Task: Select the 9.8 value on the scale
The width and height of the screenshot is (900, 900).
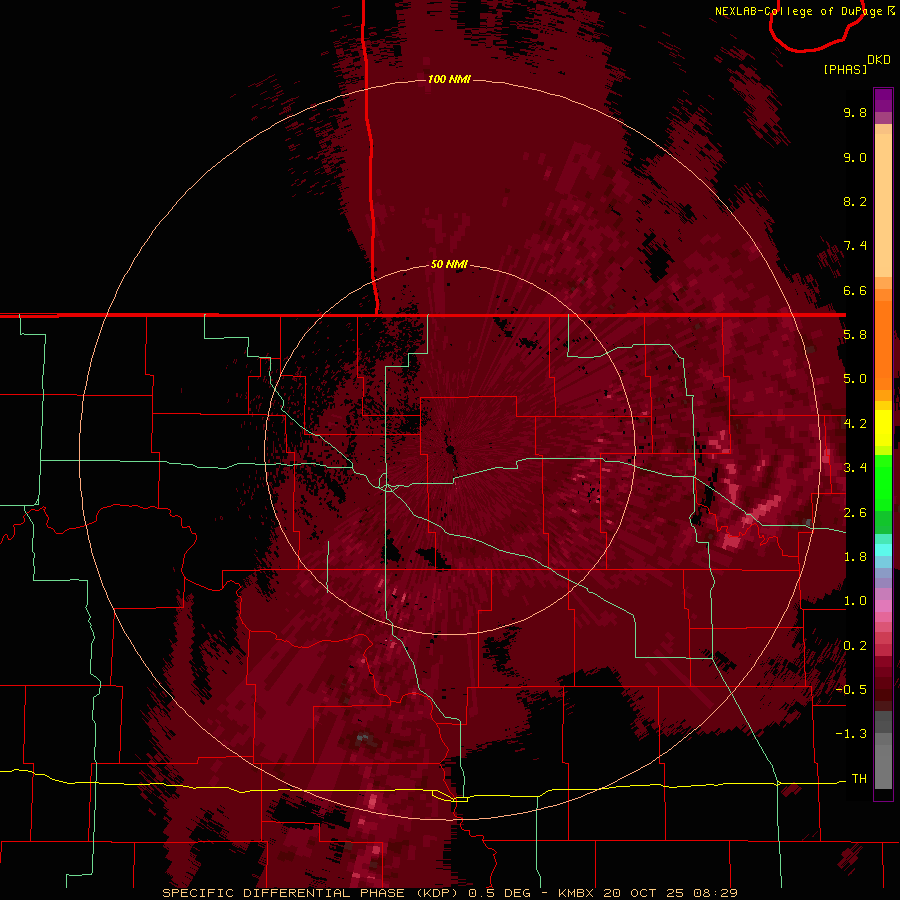Action: pos(855,112)
